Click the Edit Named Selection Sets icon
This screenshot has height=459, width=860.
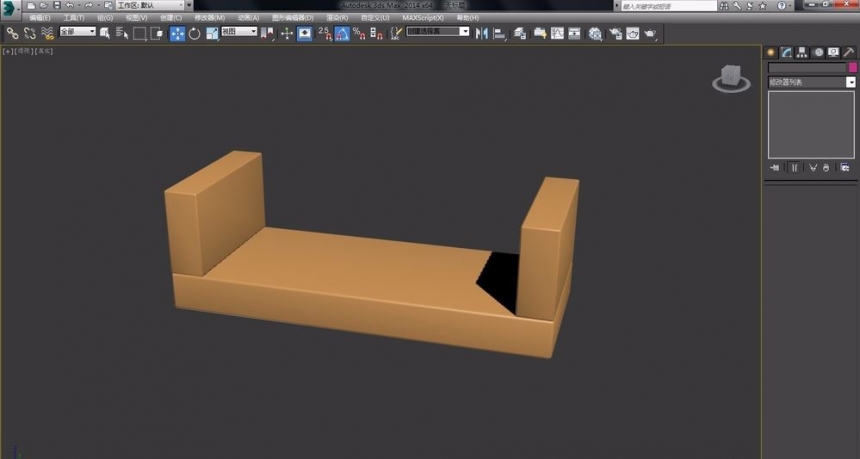[x=396, y=34]
